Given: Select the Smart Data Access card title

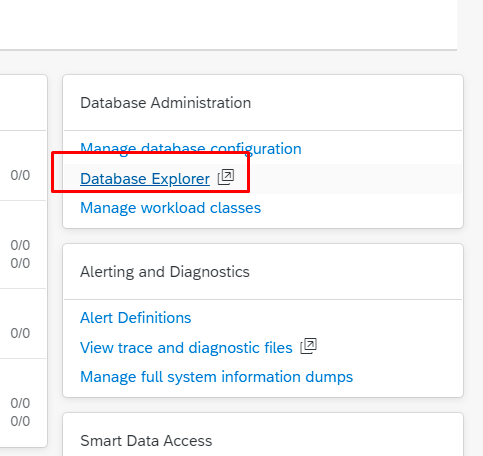Looking at the screenshot, I should pyautogui.click(x=146, y=441).
